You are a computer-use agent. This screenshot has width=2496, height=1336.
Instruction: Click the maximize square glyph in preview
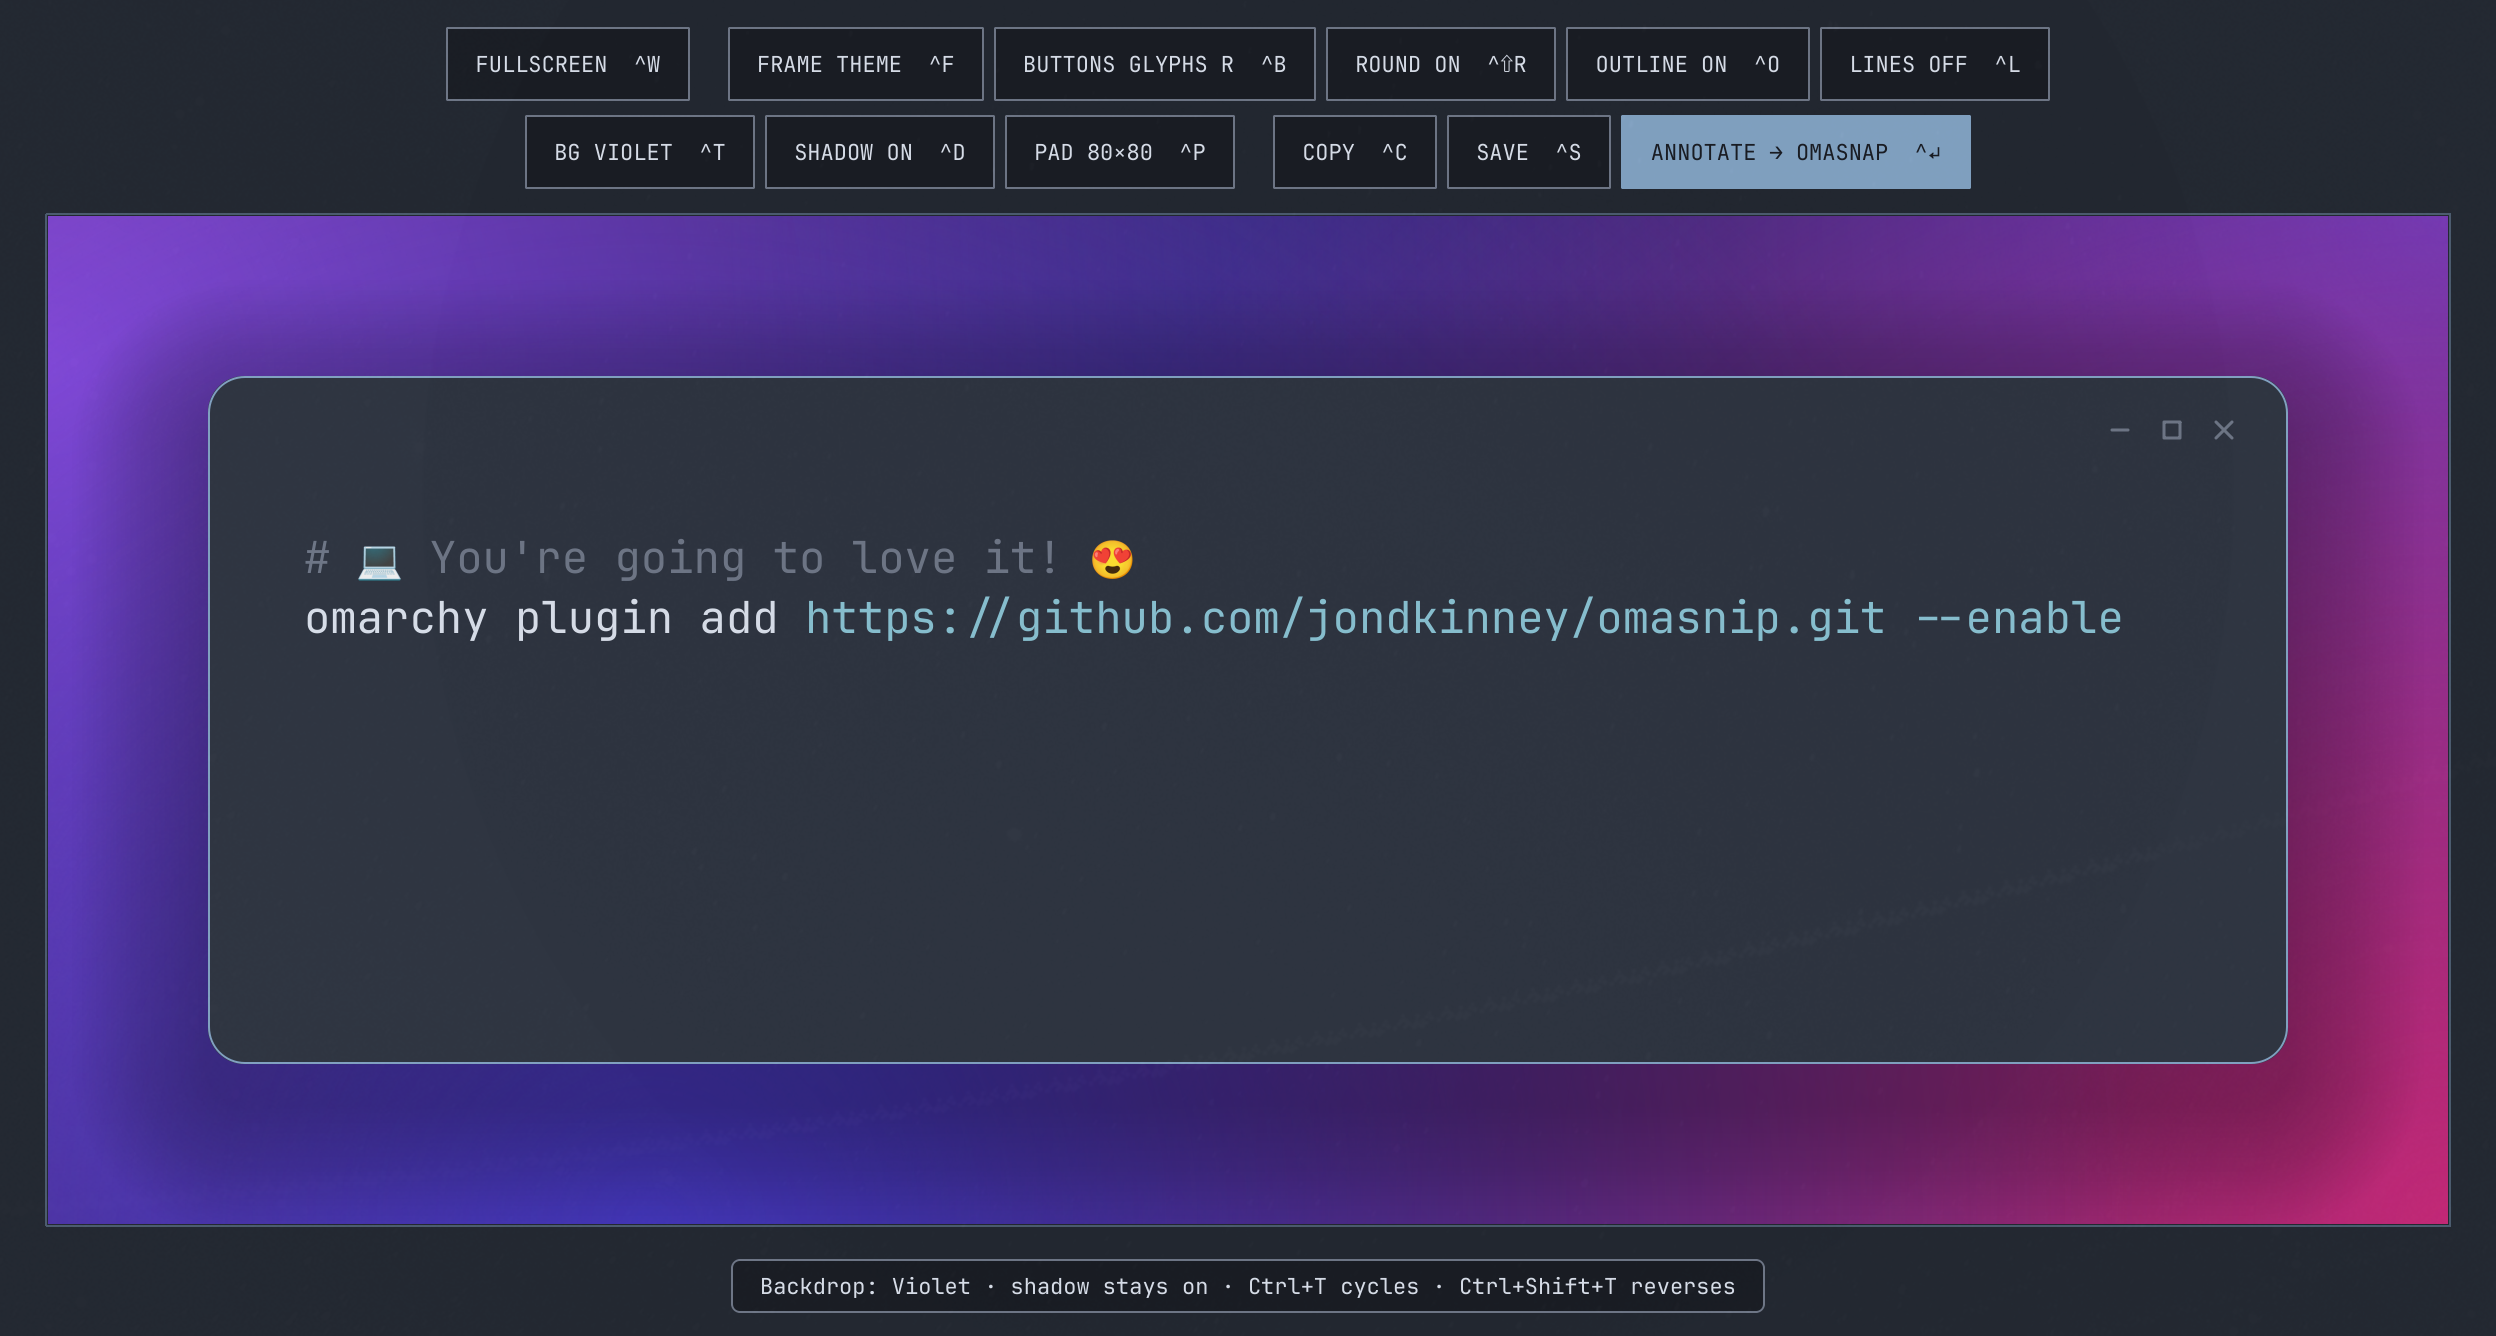pos(2171,430)
